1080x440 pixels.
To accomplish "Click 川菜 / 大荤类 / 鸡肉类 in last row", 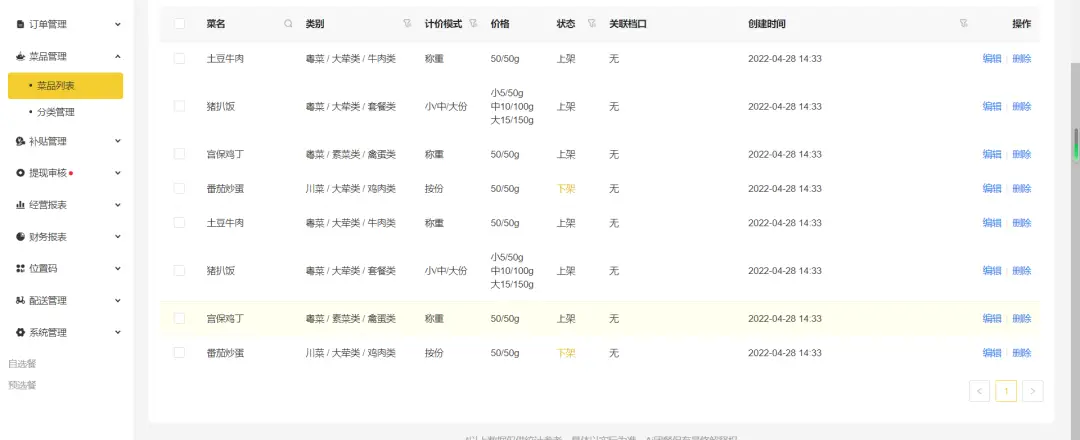I will tap(351, 353).
